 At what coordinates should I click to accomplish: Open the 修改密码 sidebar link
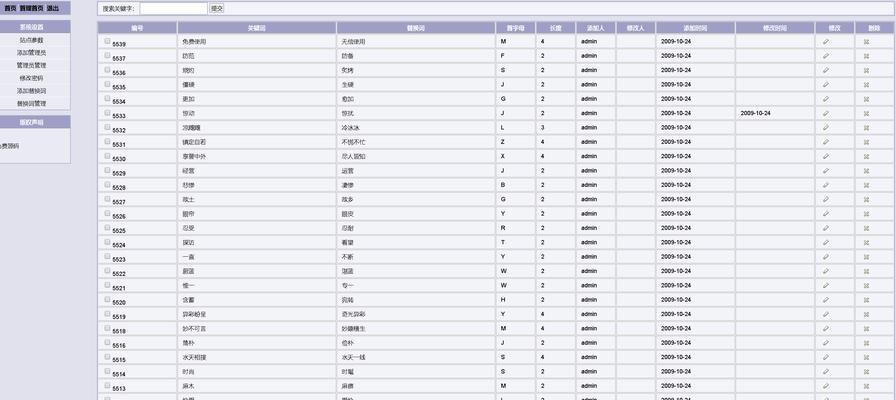31,78
